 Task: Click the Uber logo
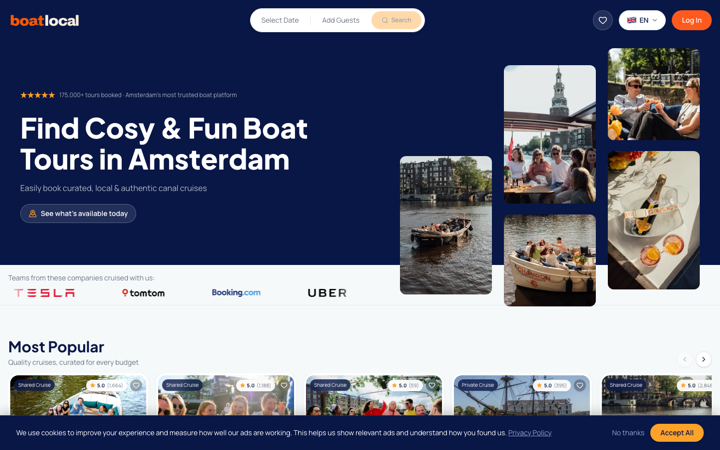pyautogui.click(x=327, y=293)
